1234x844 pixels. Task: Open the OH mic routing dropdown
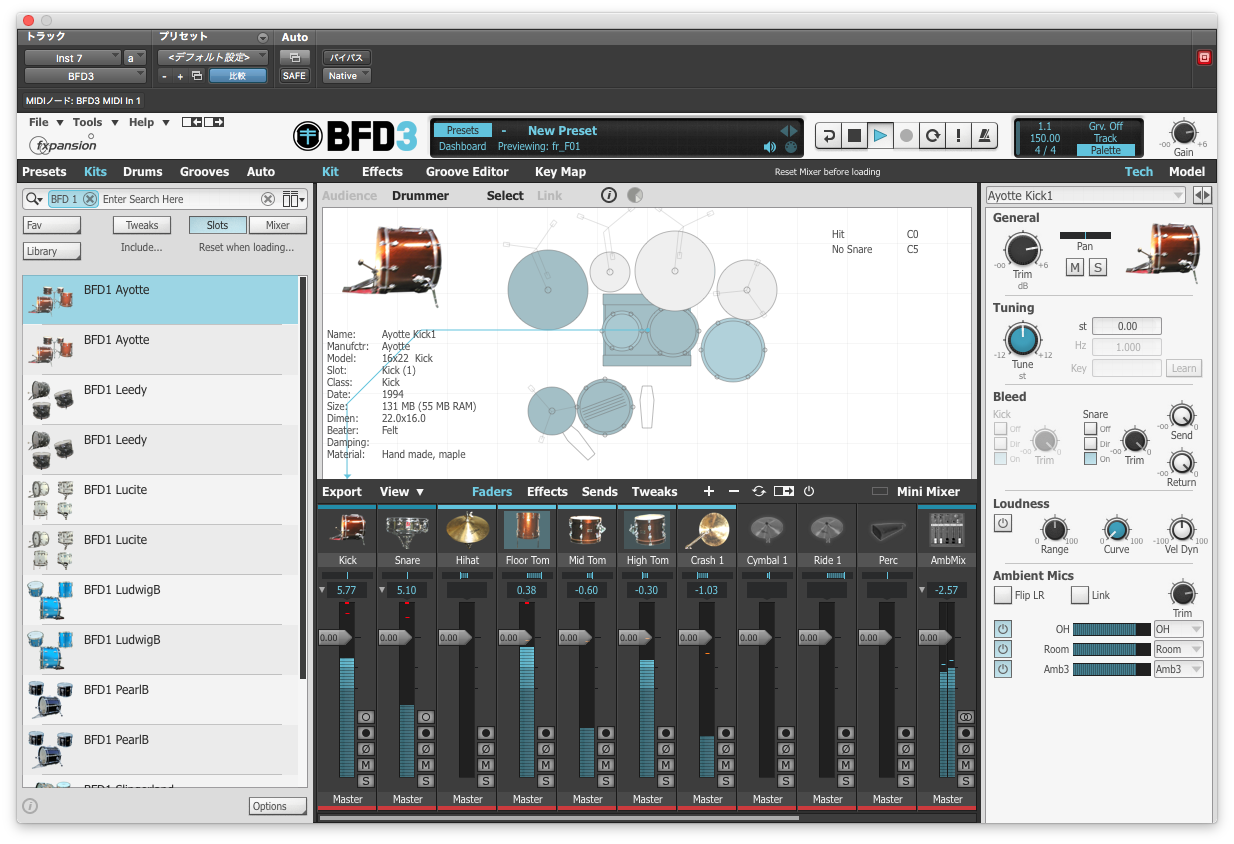pyautogui.click(x=1178, y=629)
